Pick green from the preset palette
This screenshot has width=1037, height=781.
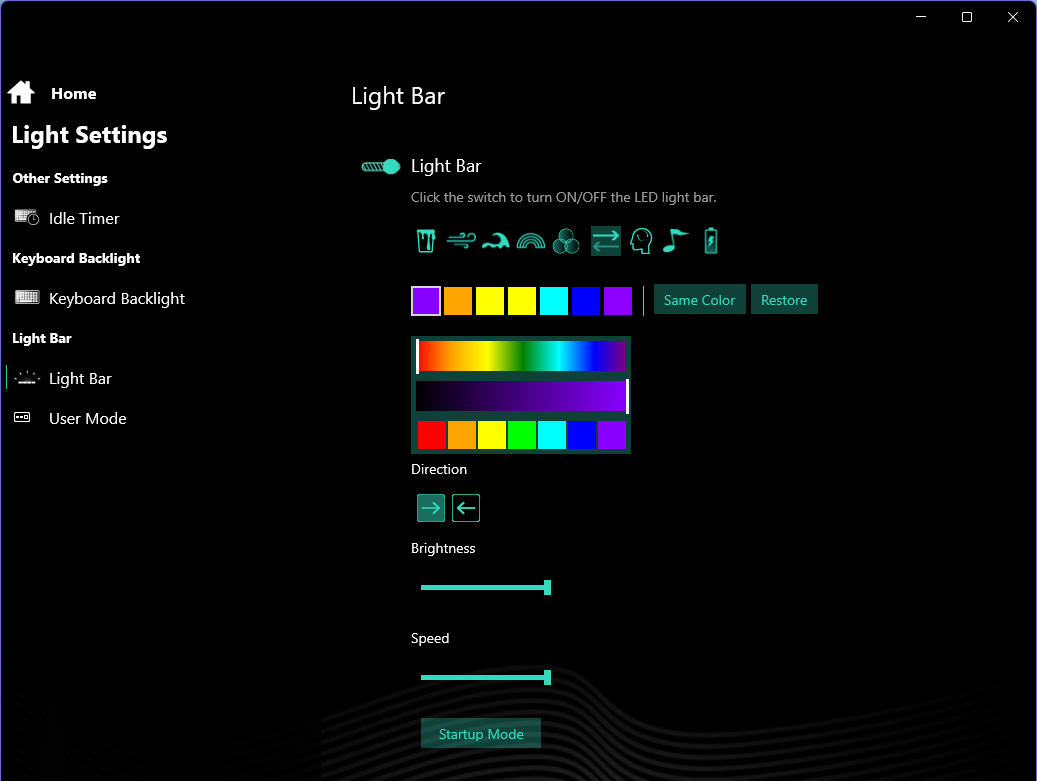tap(522, 435)
